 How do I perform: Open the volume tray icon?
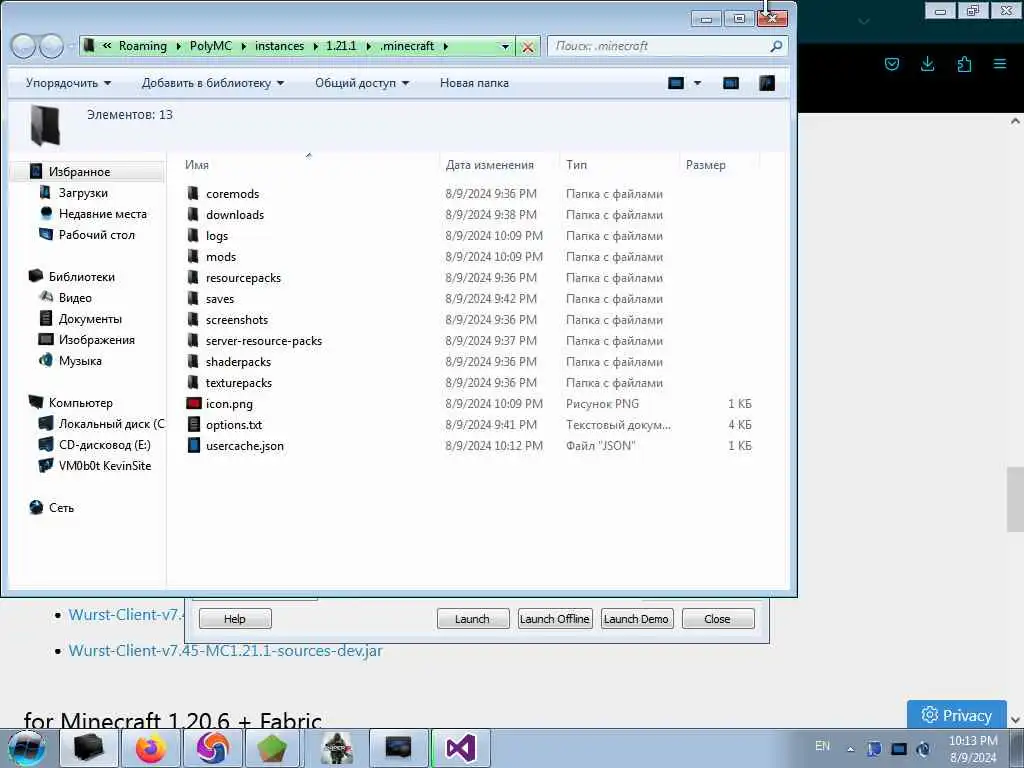[x=923, y=748]
